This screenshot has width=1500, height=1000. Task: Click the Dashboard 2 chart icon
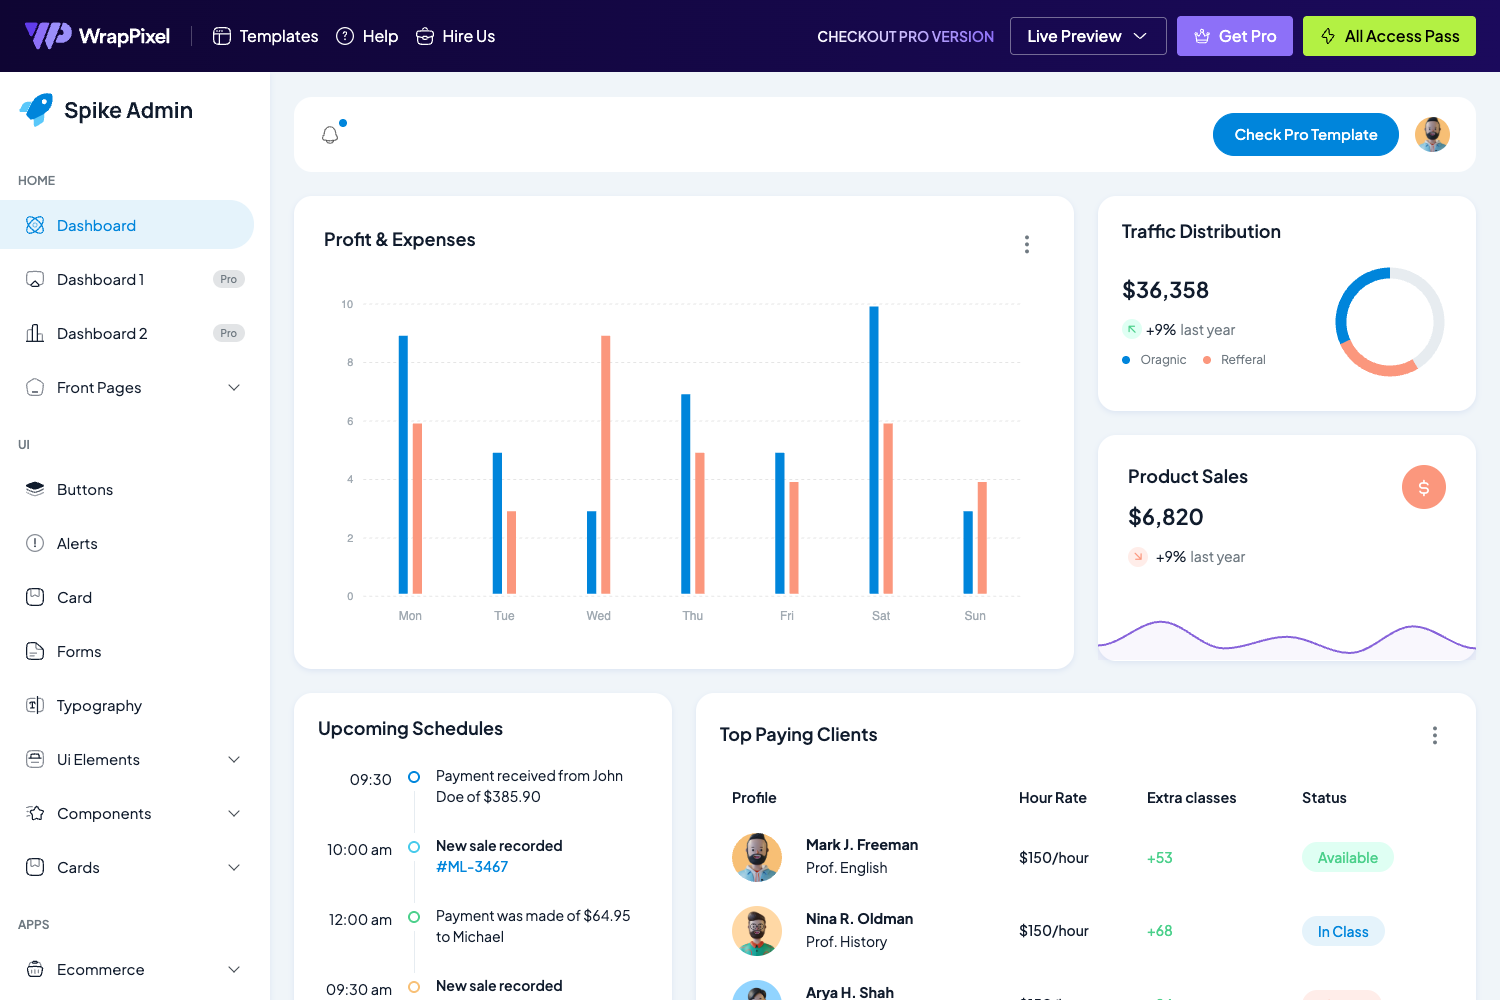(35, 333)
